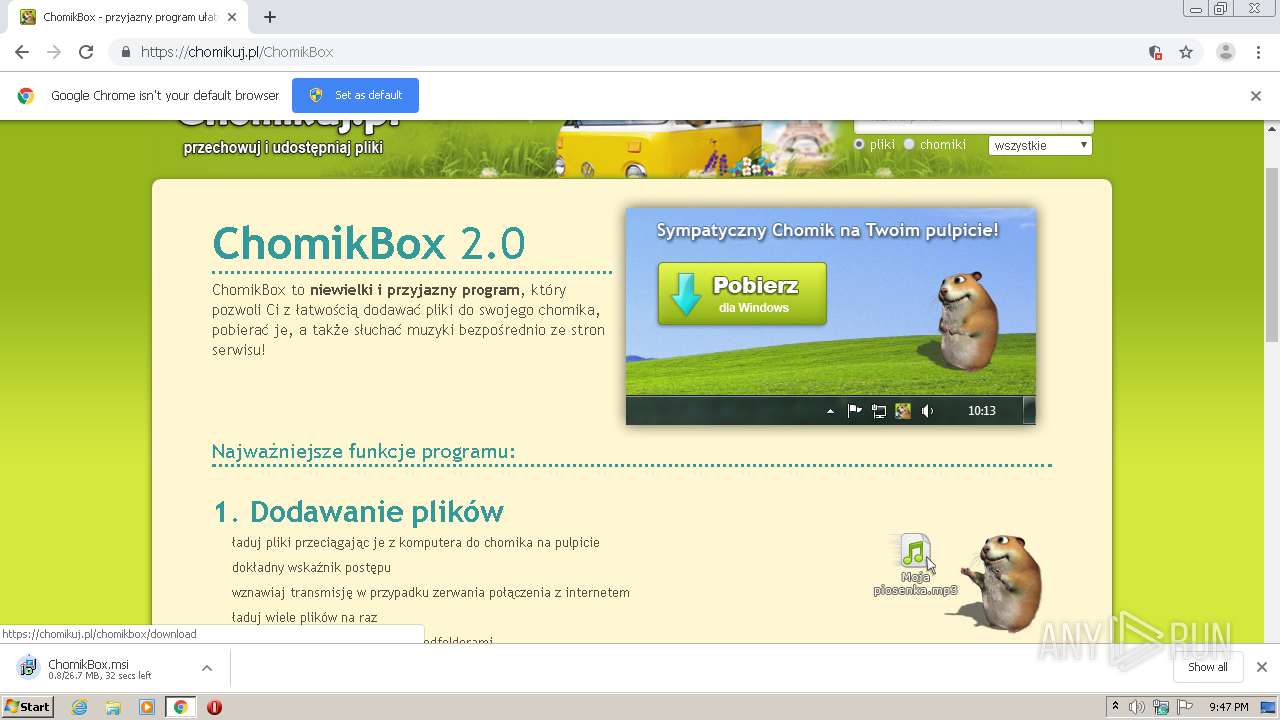
Task: Open the Windows Start menu
Action: pyautogui.click(x=27, y=707)
